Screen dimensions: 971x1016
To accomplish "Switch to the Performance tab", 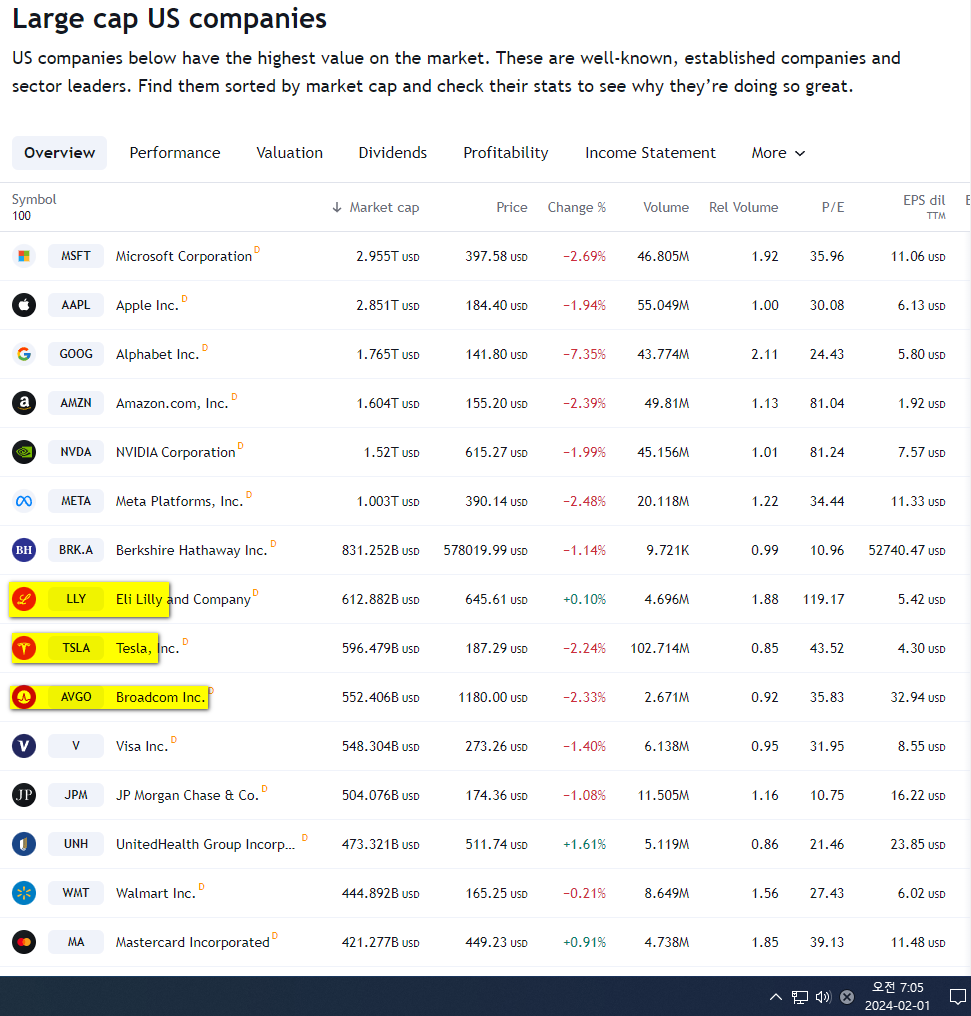I will (175, 153).
